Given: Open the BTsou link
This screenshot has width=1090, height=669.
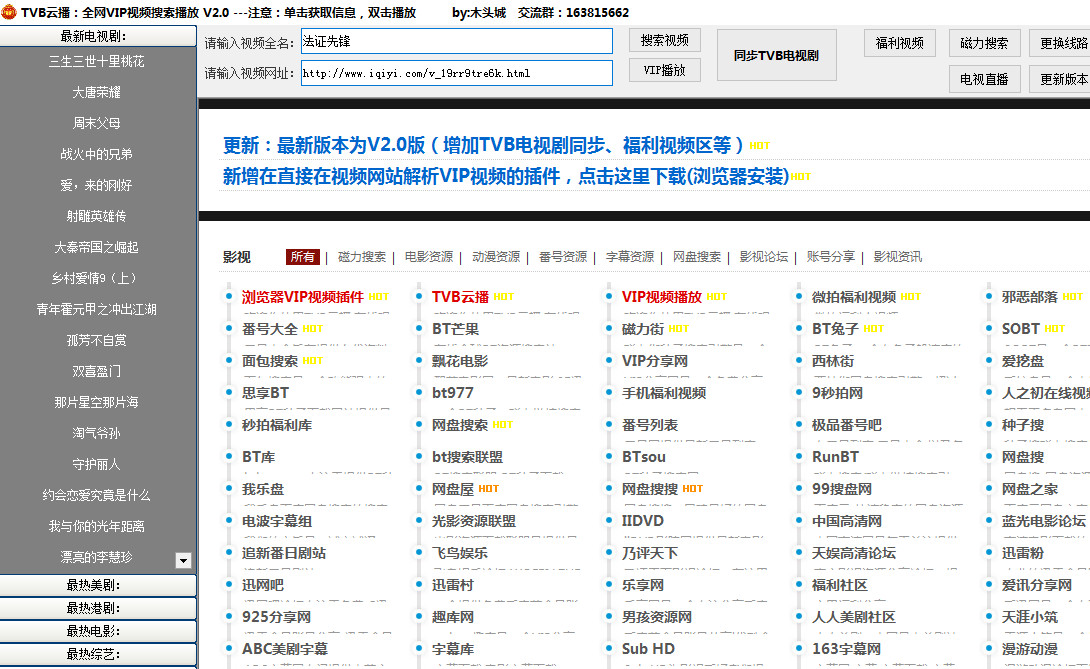Looking at the screenshot, I should pyautogui.click(x=644, y=457).
